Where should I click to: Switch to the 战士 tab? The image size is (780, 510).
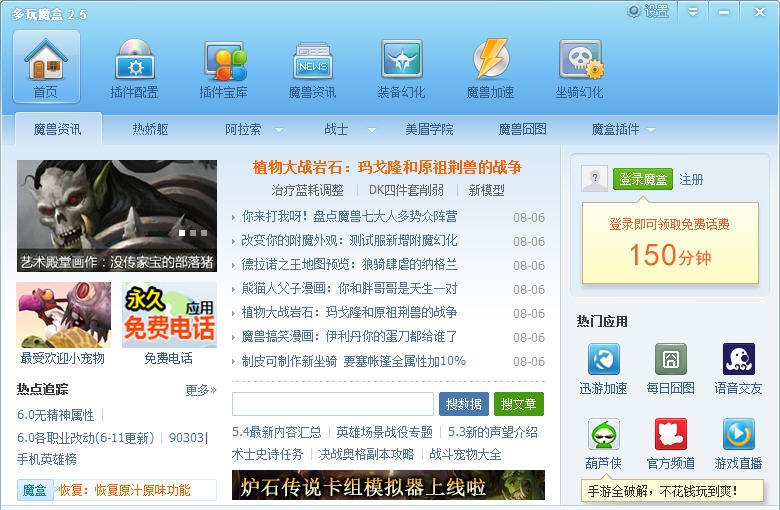(x=336, y=129)
